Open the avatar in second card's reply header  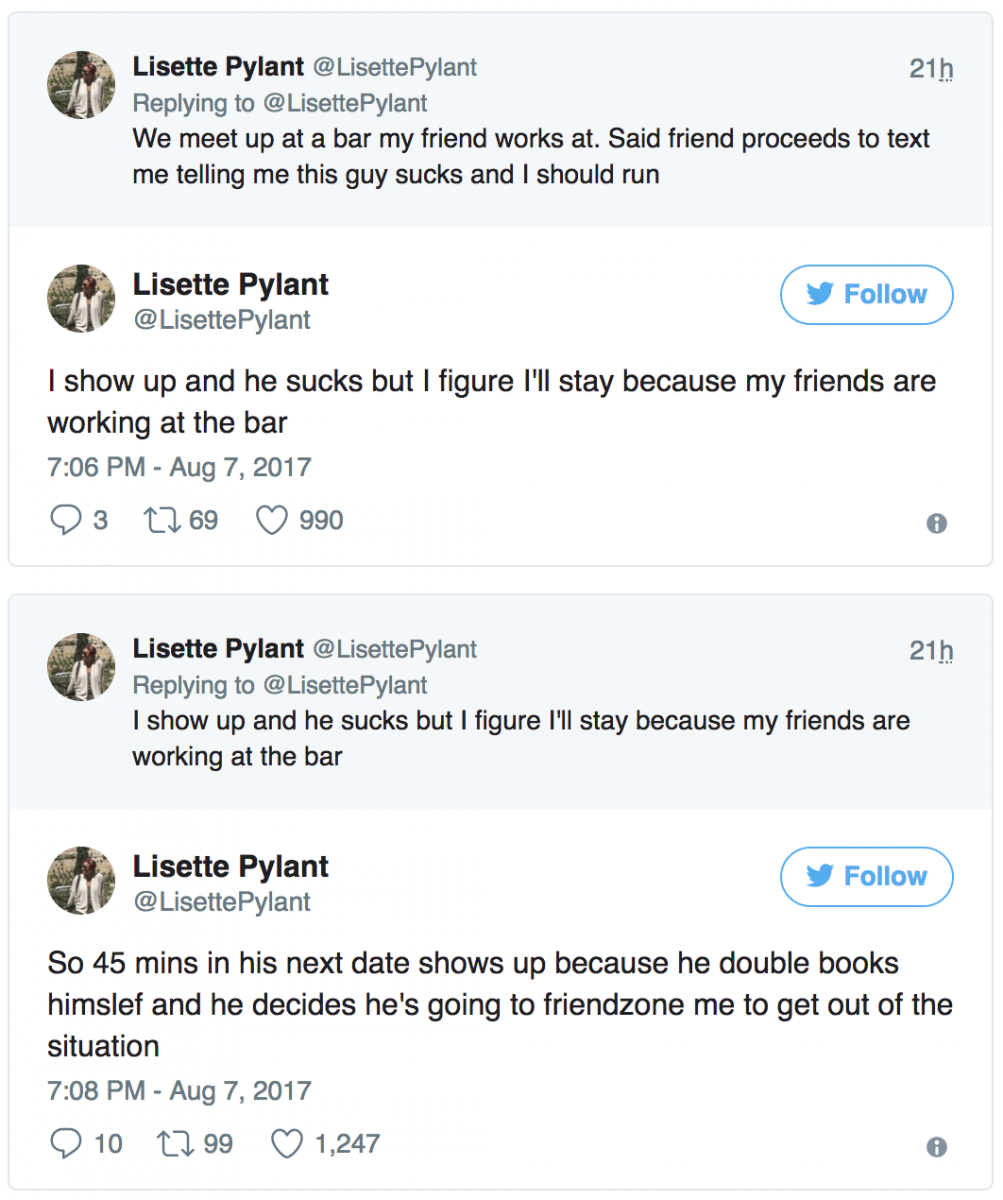point(82,666)
